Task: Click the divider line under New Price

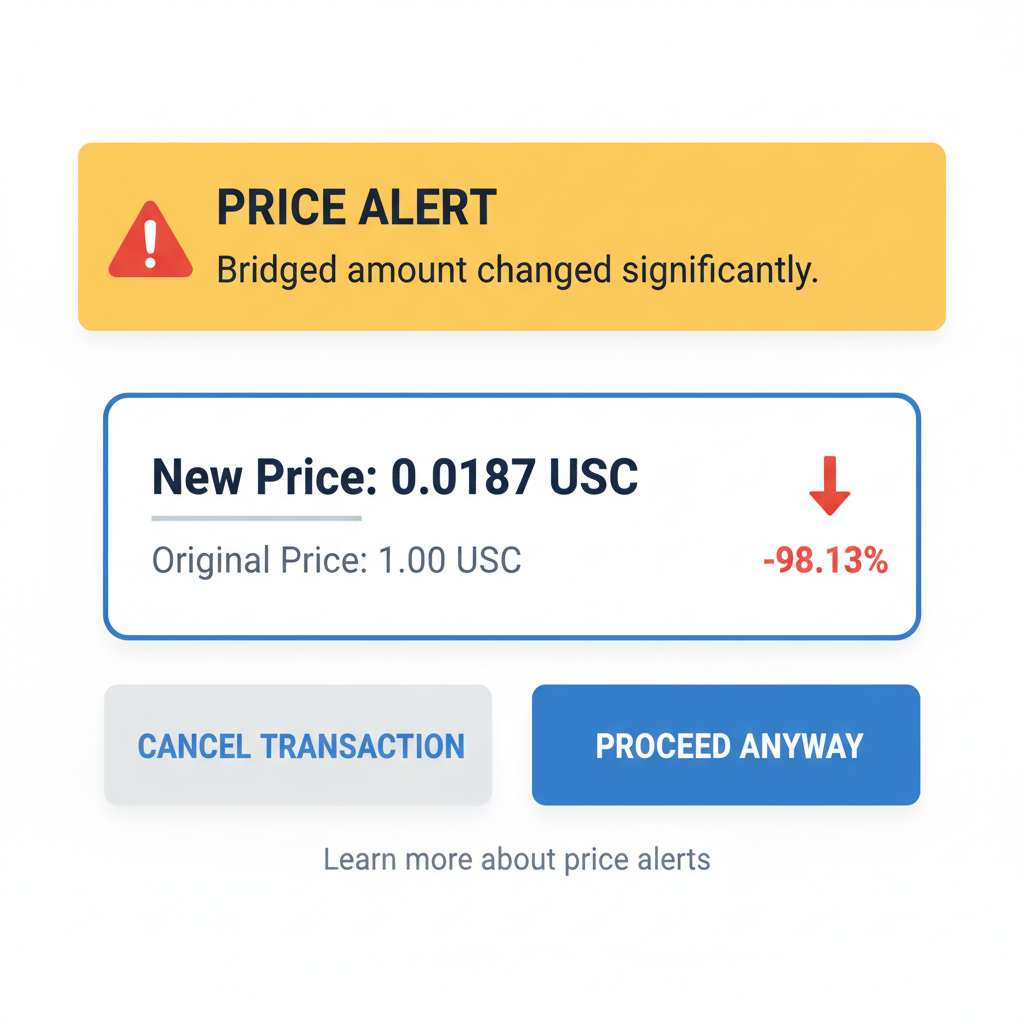Action: (x=255, y=518)
